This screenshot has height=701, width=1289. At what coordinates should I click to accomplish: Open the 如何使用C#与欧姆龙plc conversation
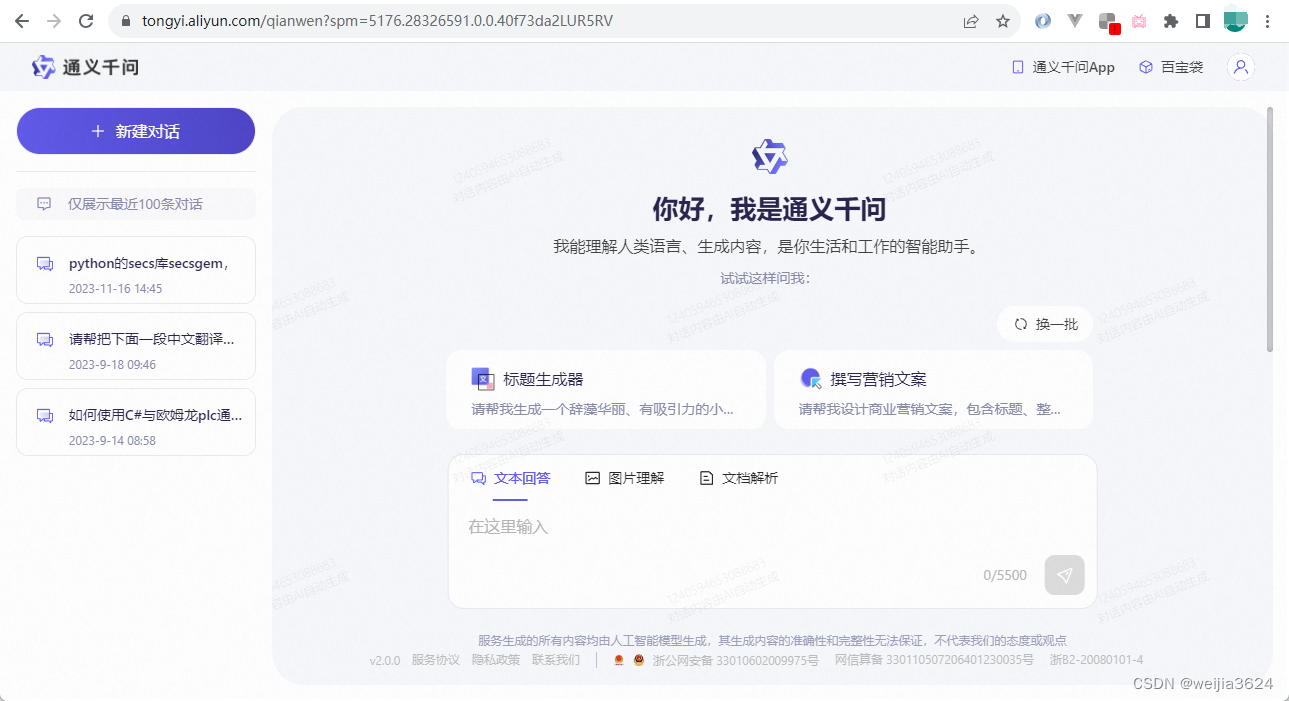(136, 422)
